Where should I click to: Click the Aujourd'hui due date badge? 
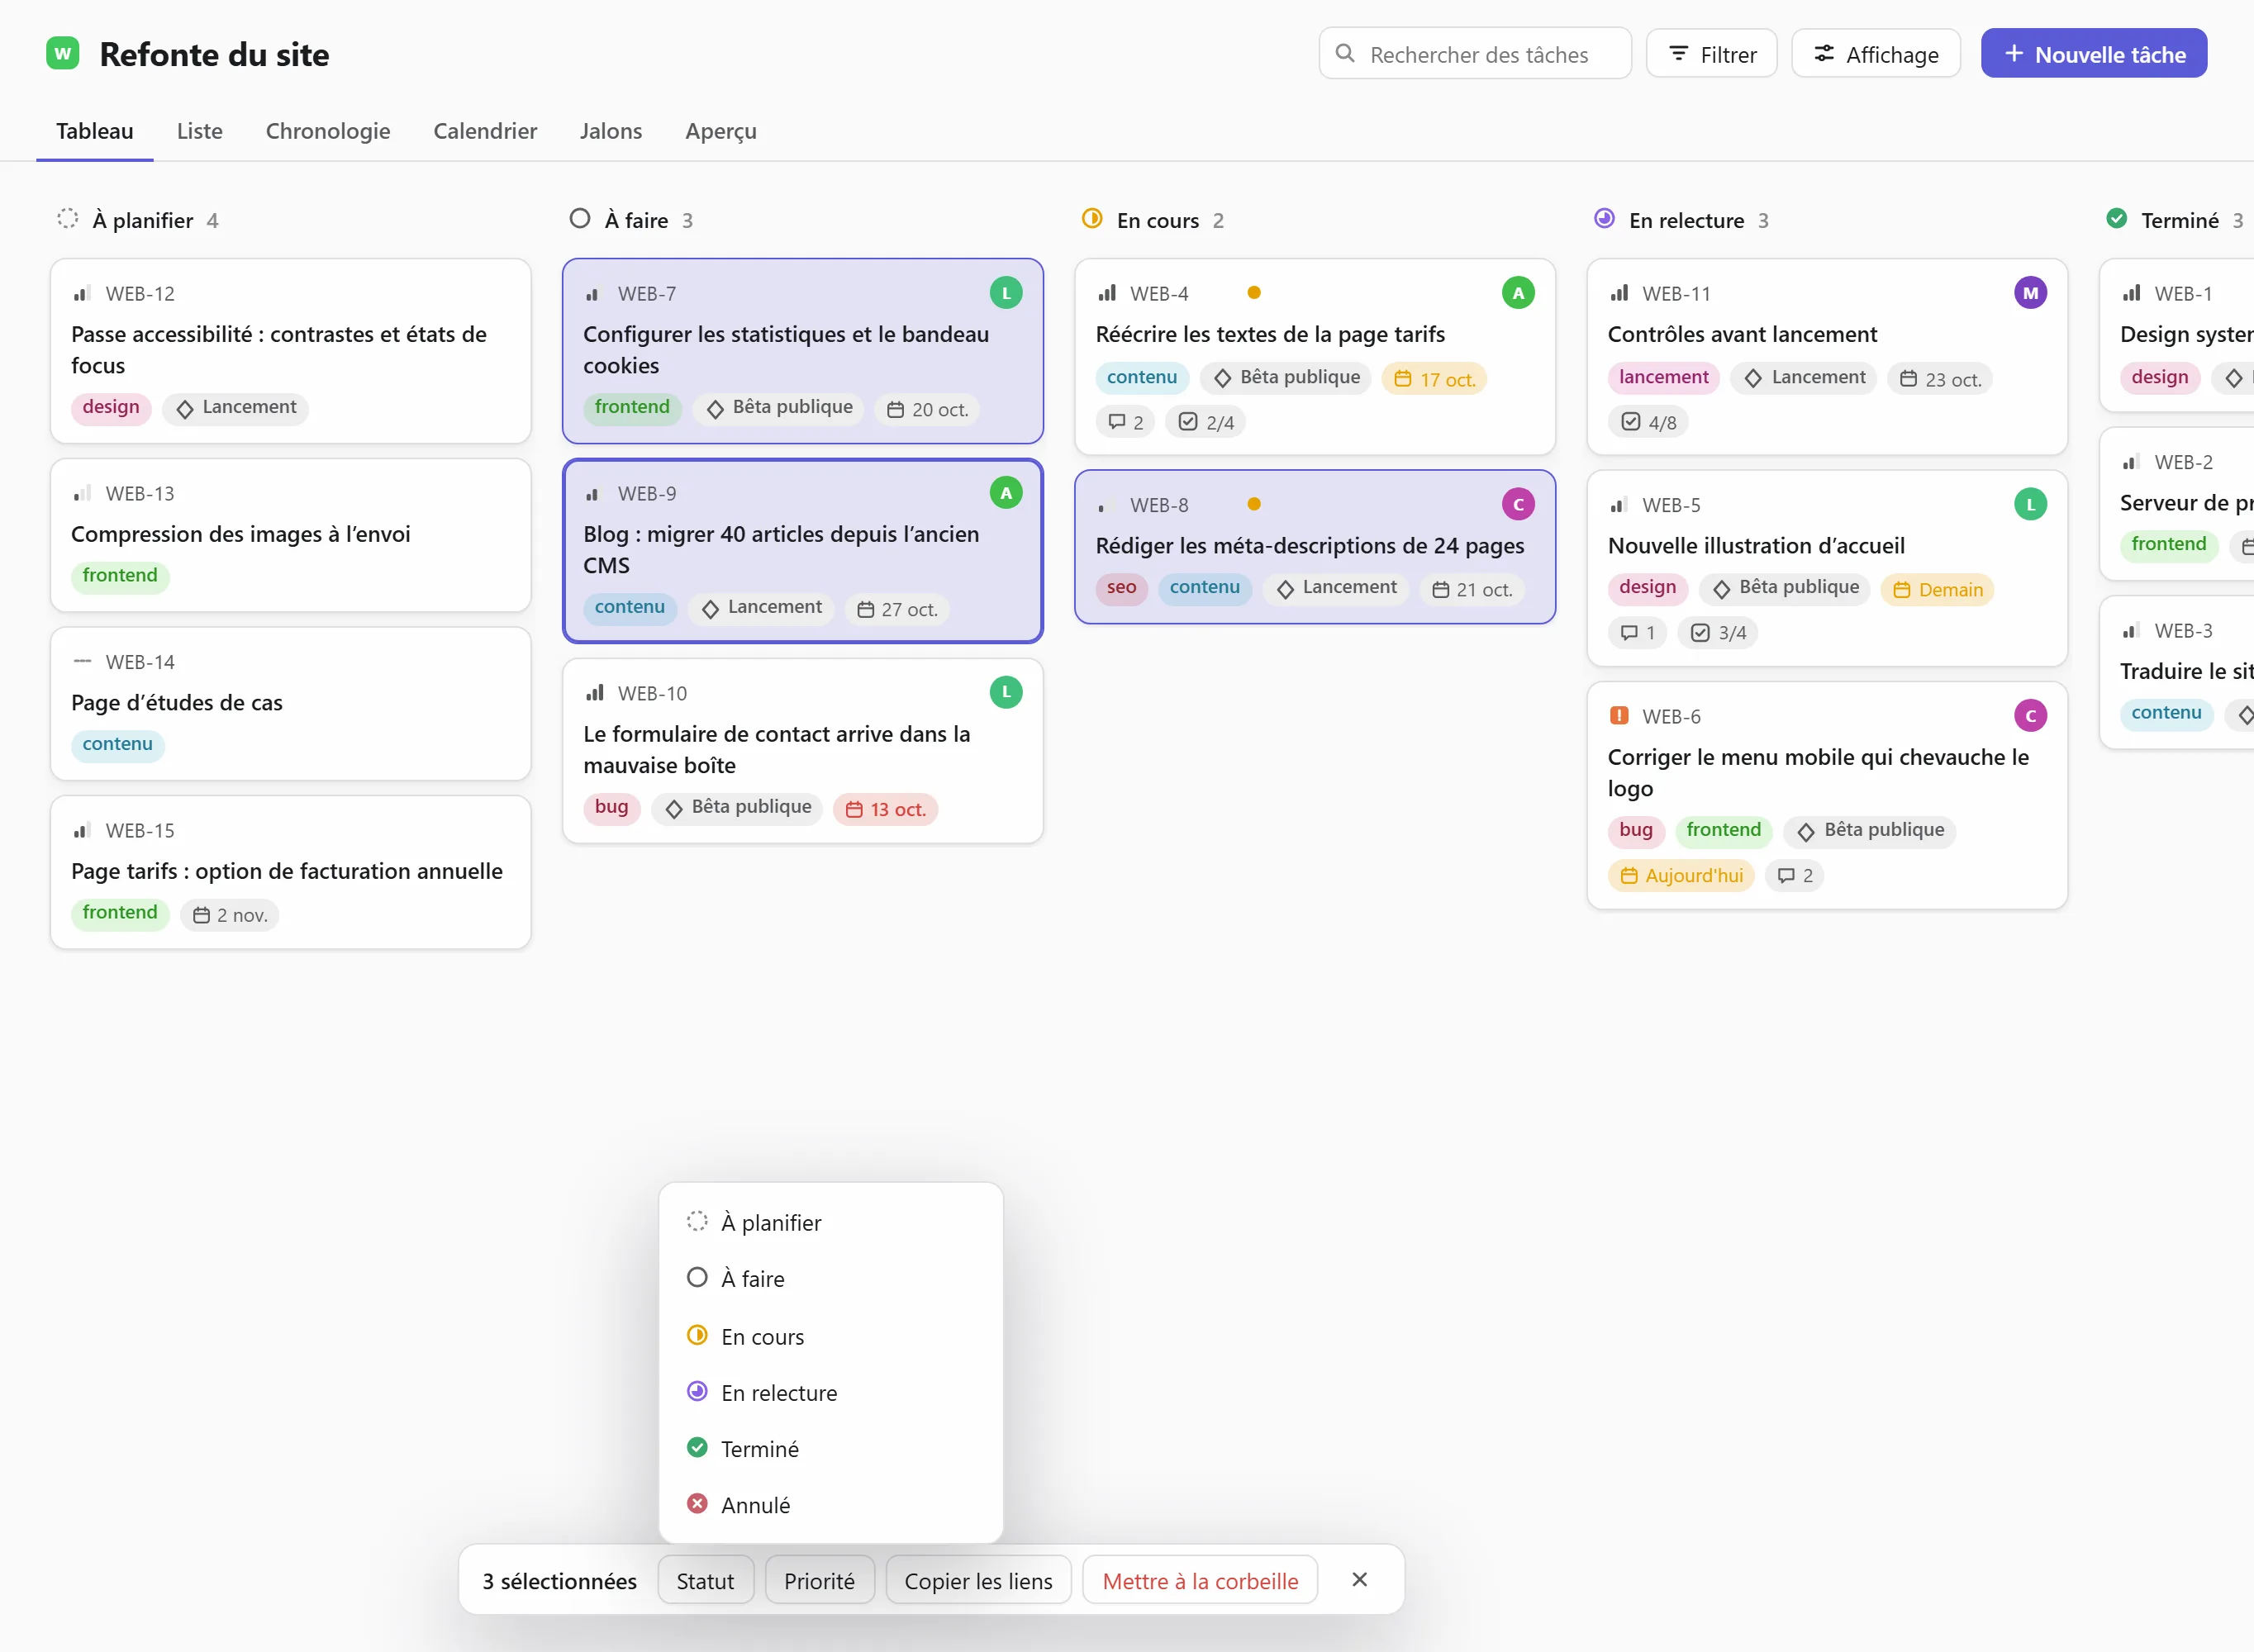[x=1681, y=876]
